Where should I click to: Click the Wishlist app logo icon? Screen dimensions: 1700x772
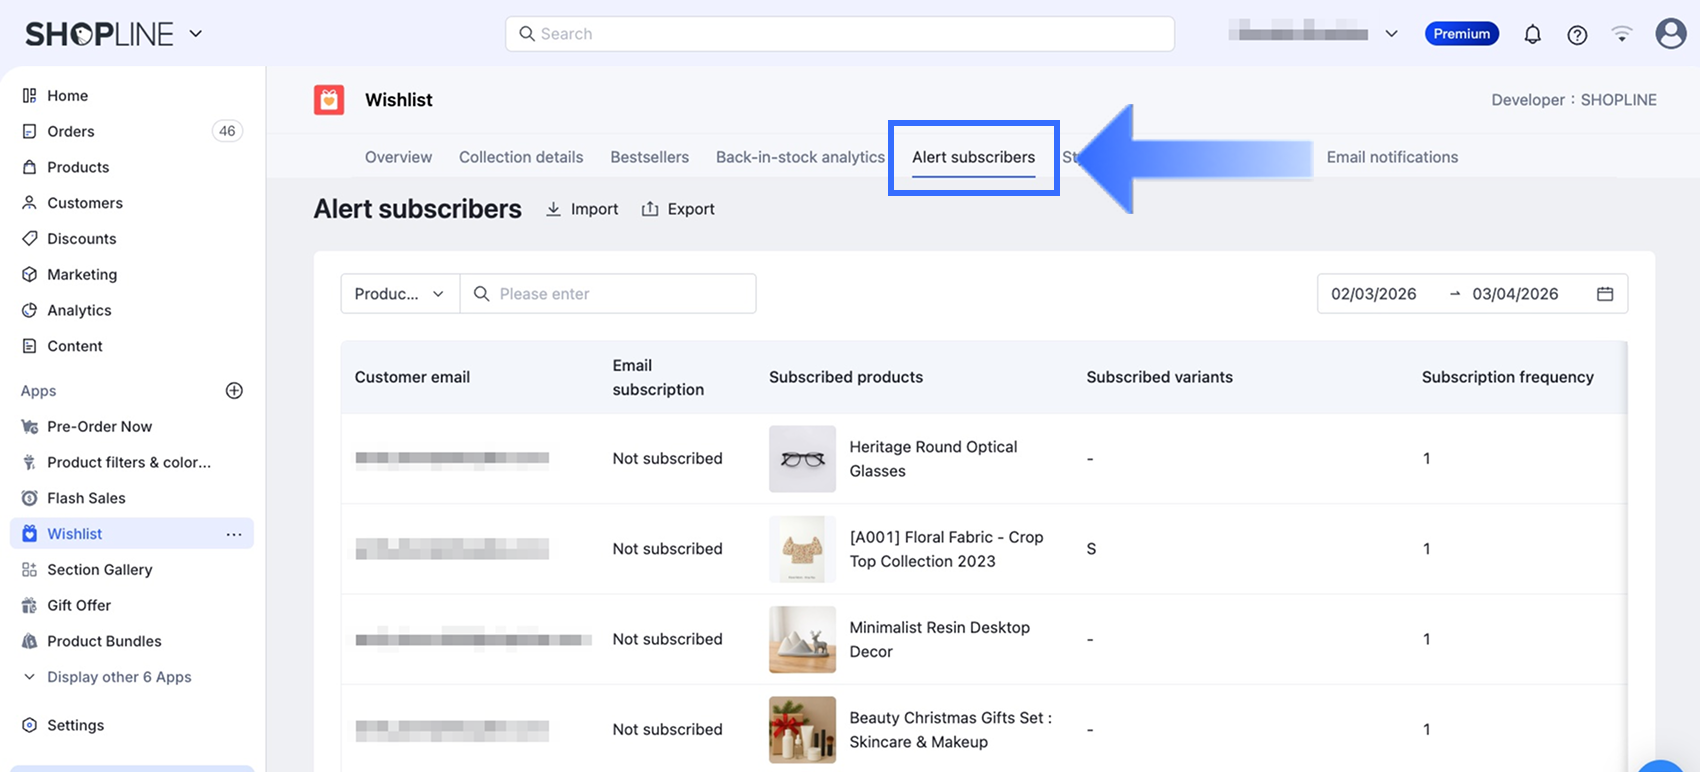[x=329, y=100]
